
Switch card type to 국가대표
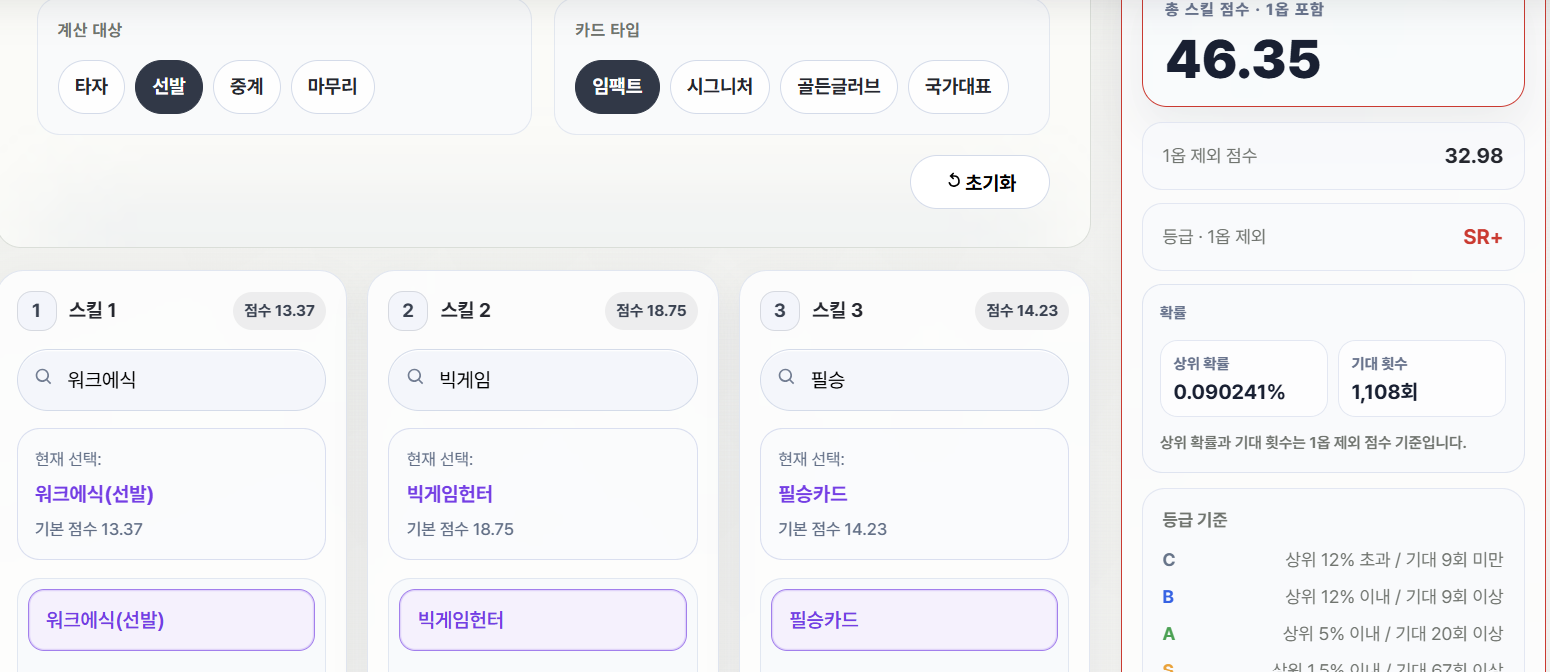point(958,87)
